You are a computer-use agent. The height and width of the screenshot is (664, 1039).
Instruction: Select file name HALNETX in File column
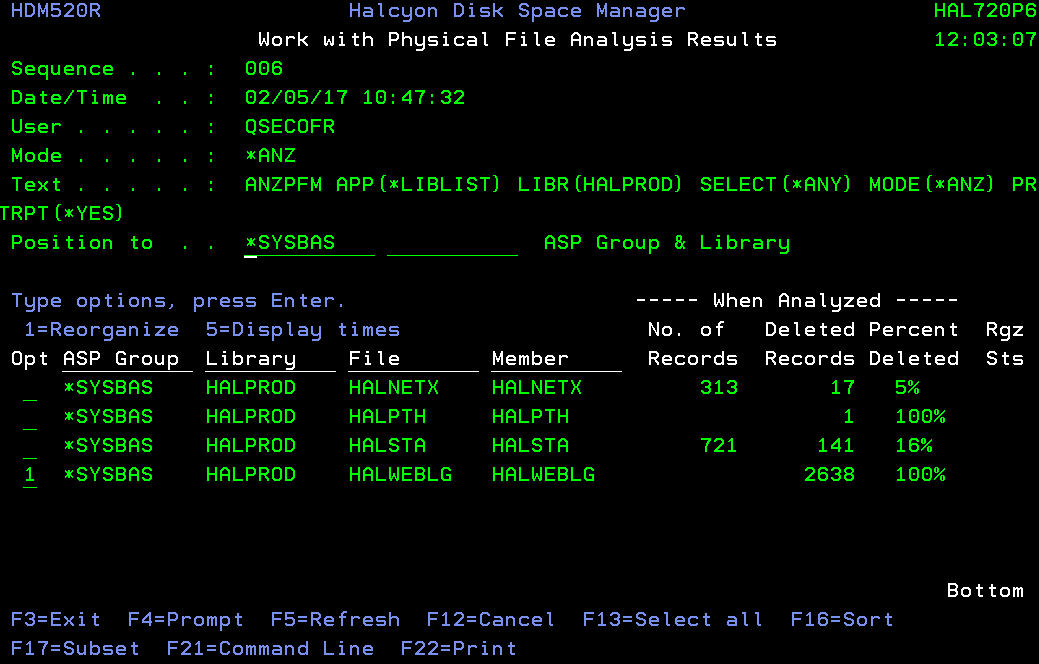tap(394, 388)
